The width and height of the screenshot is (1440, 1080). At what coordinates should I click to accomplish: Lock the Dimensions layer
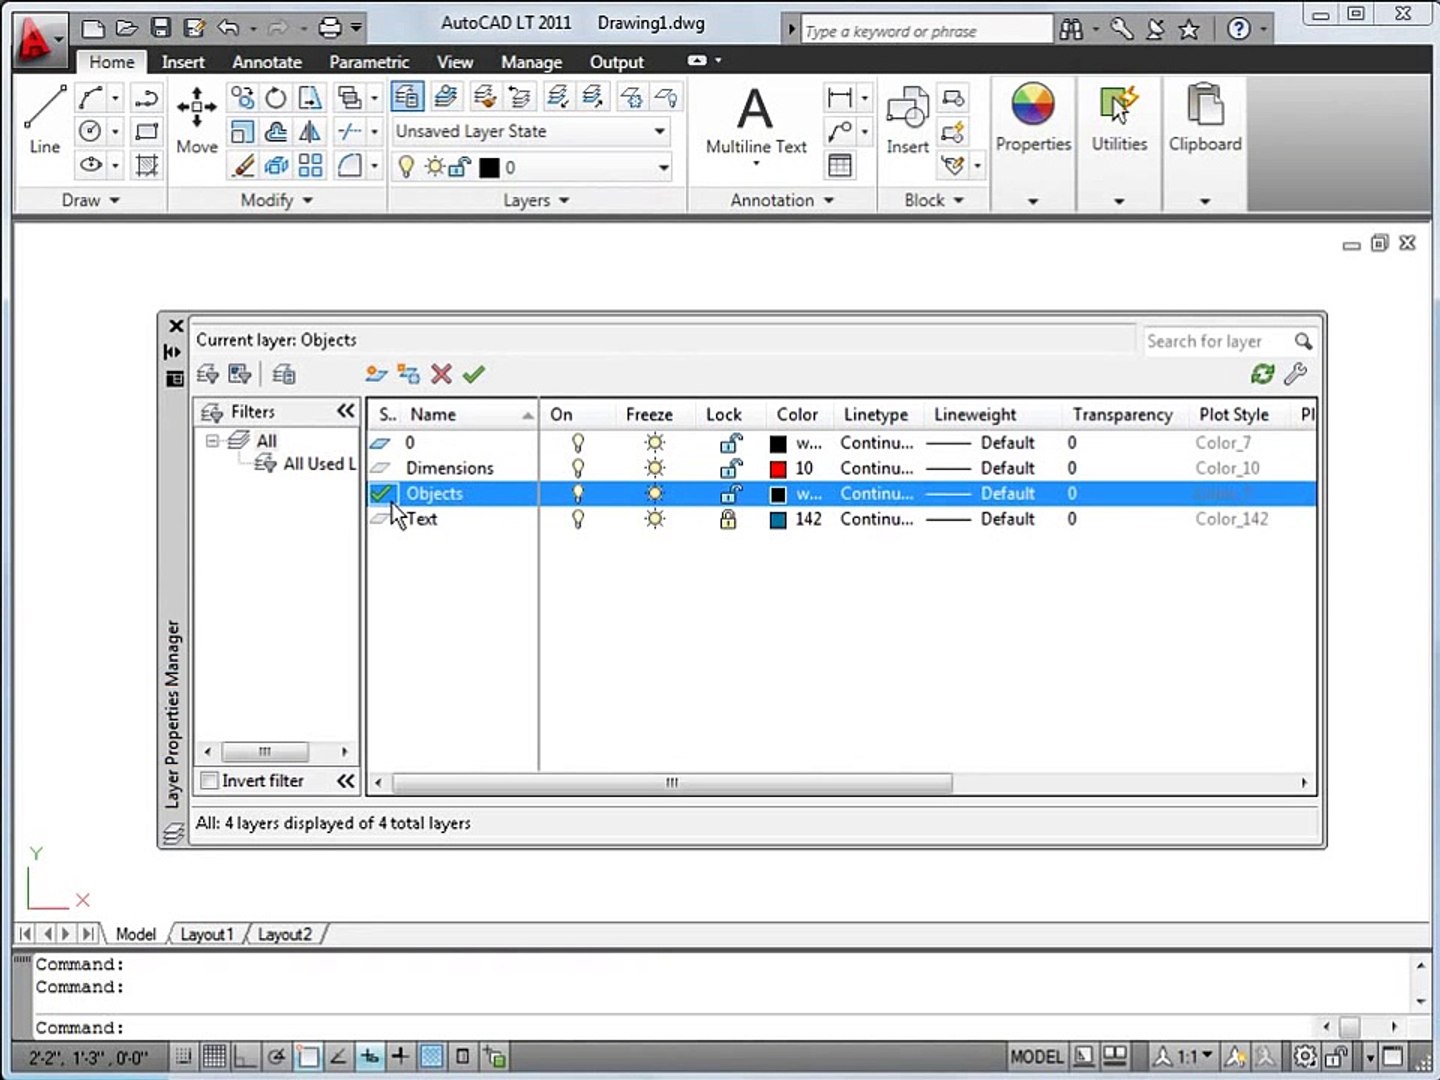(x=731, y=468)
